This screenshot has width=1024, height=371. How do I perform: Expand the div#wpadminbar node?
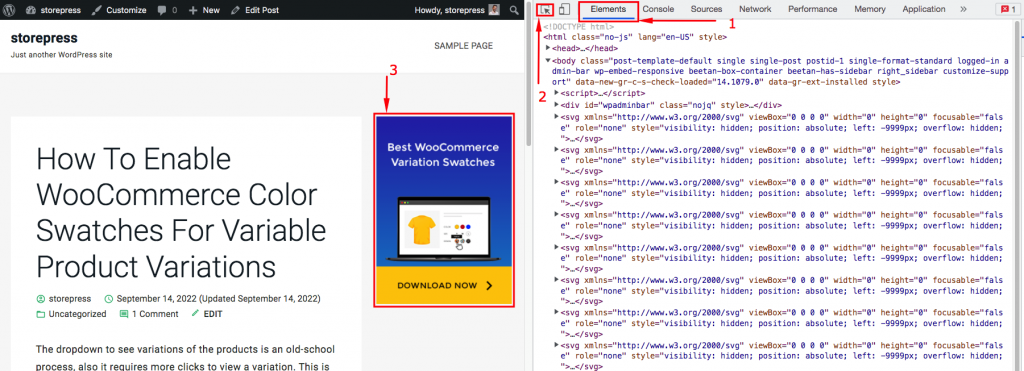pyautogui.click(x=556, y=105)
